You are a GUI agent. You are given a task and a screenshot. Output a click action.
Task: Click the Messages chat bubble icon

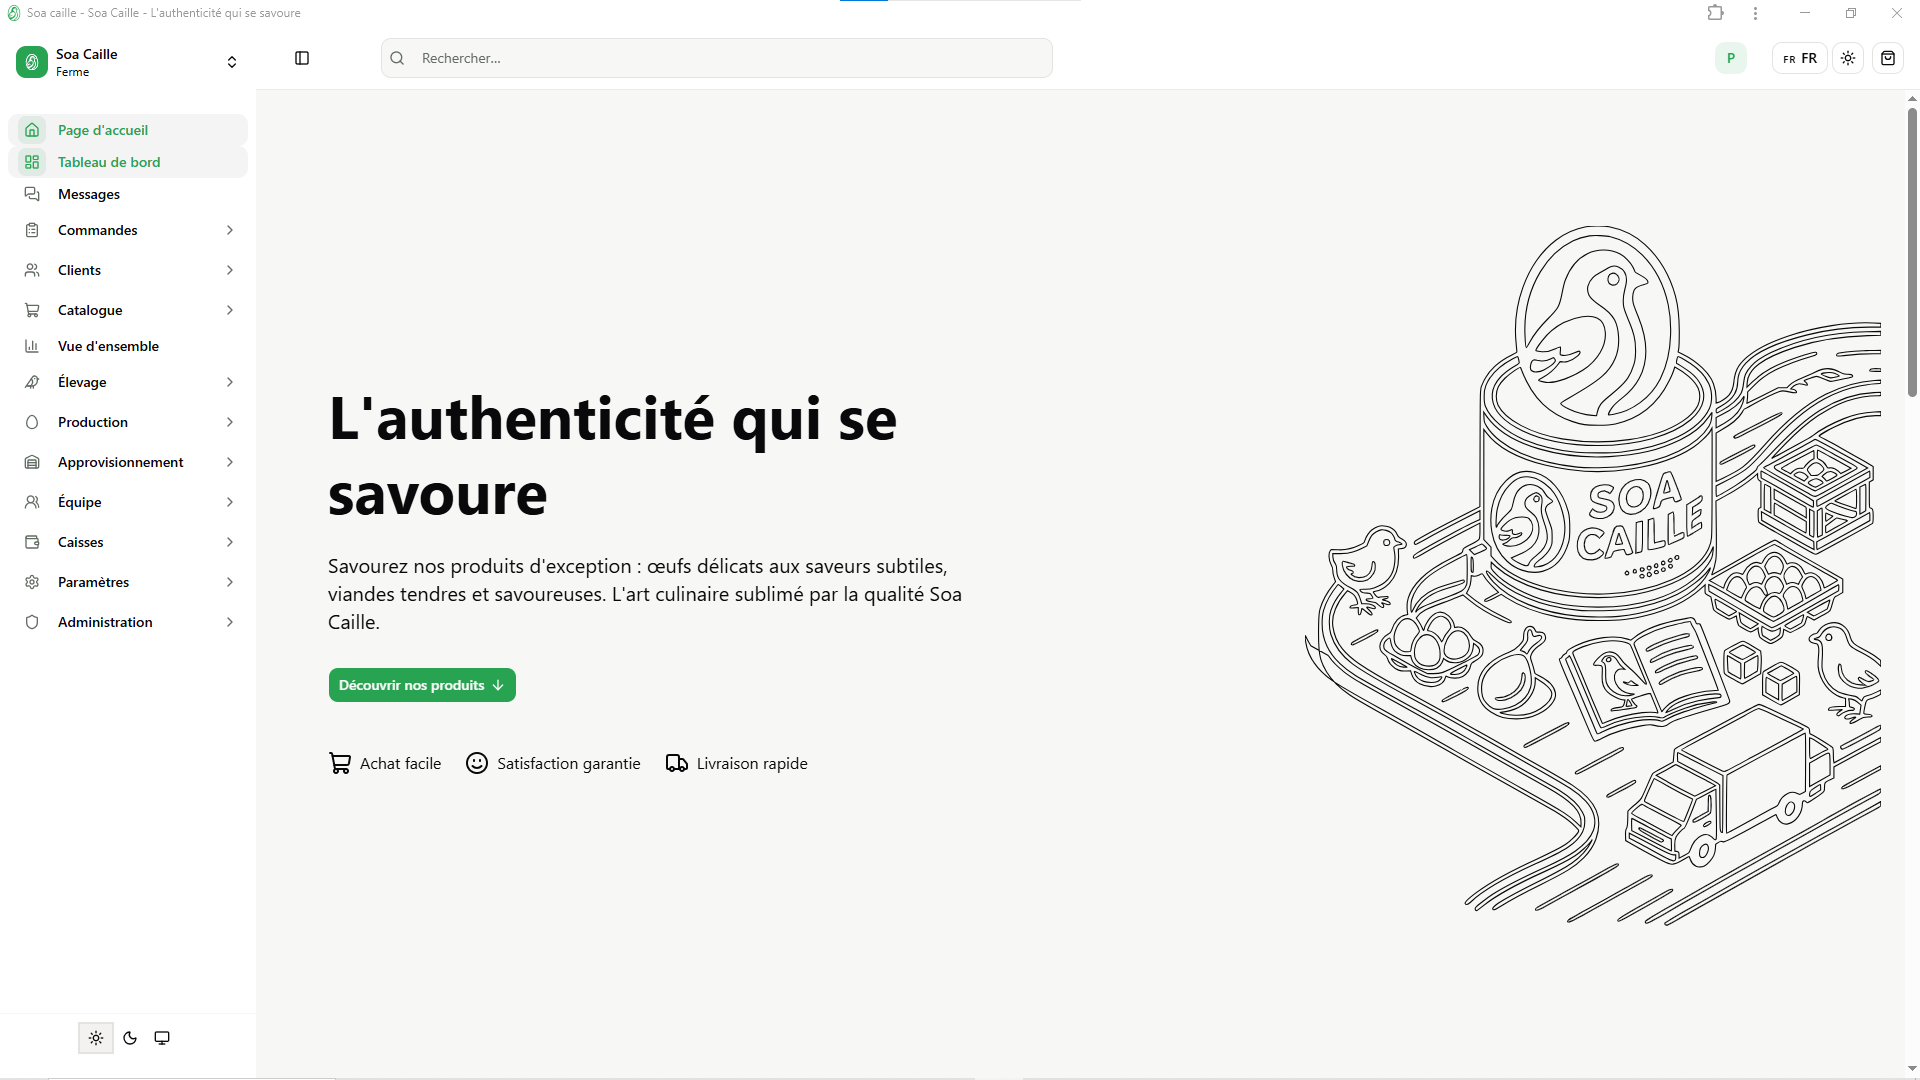[32, 194]
